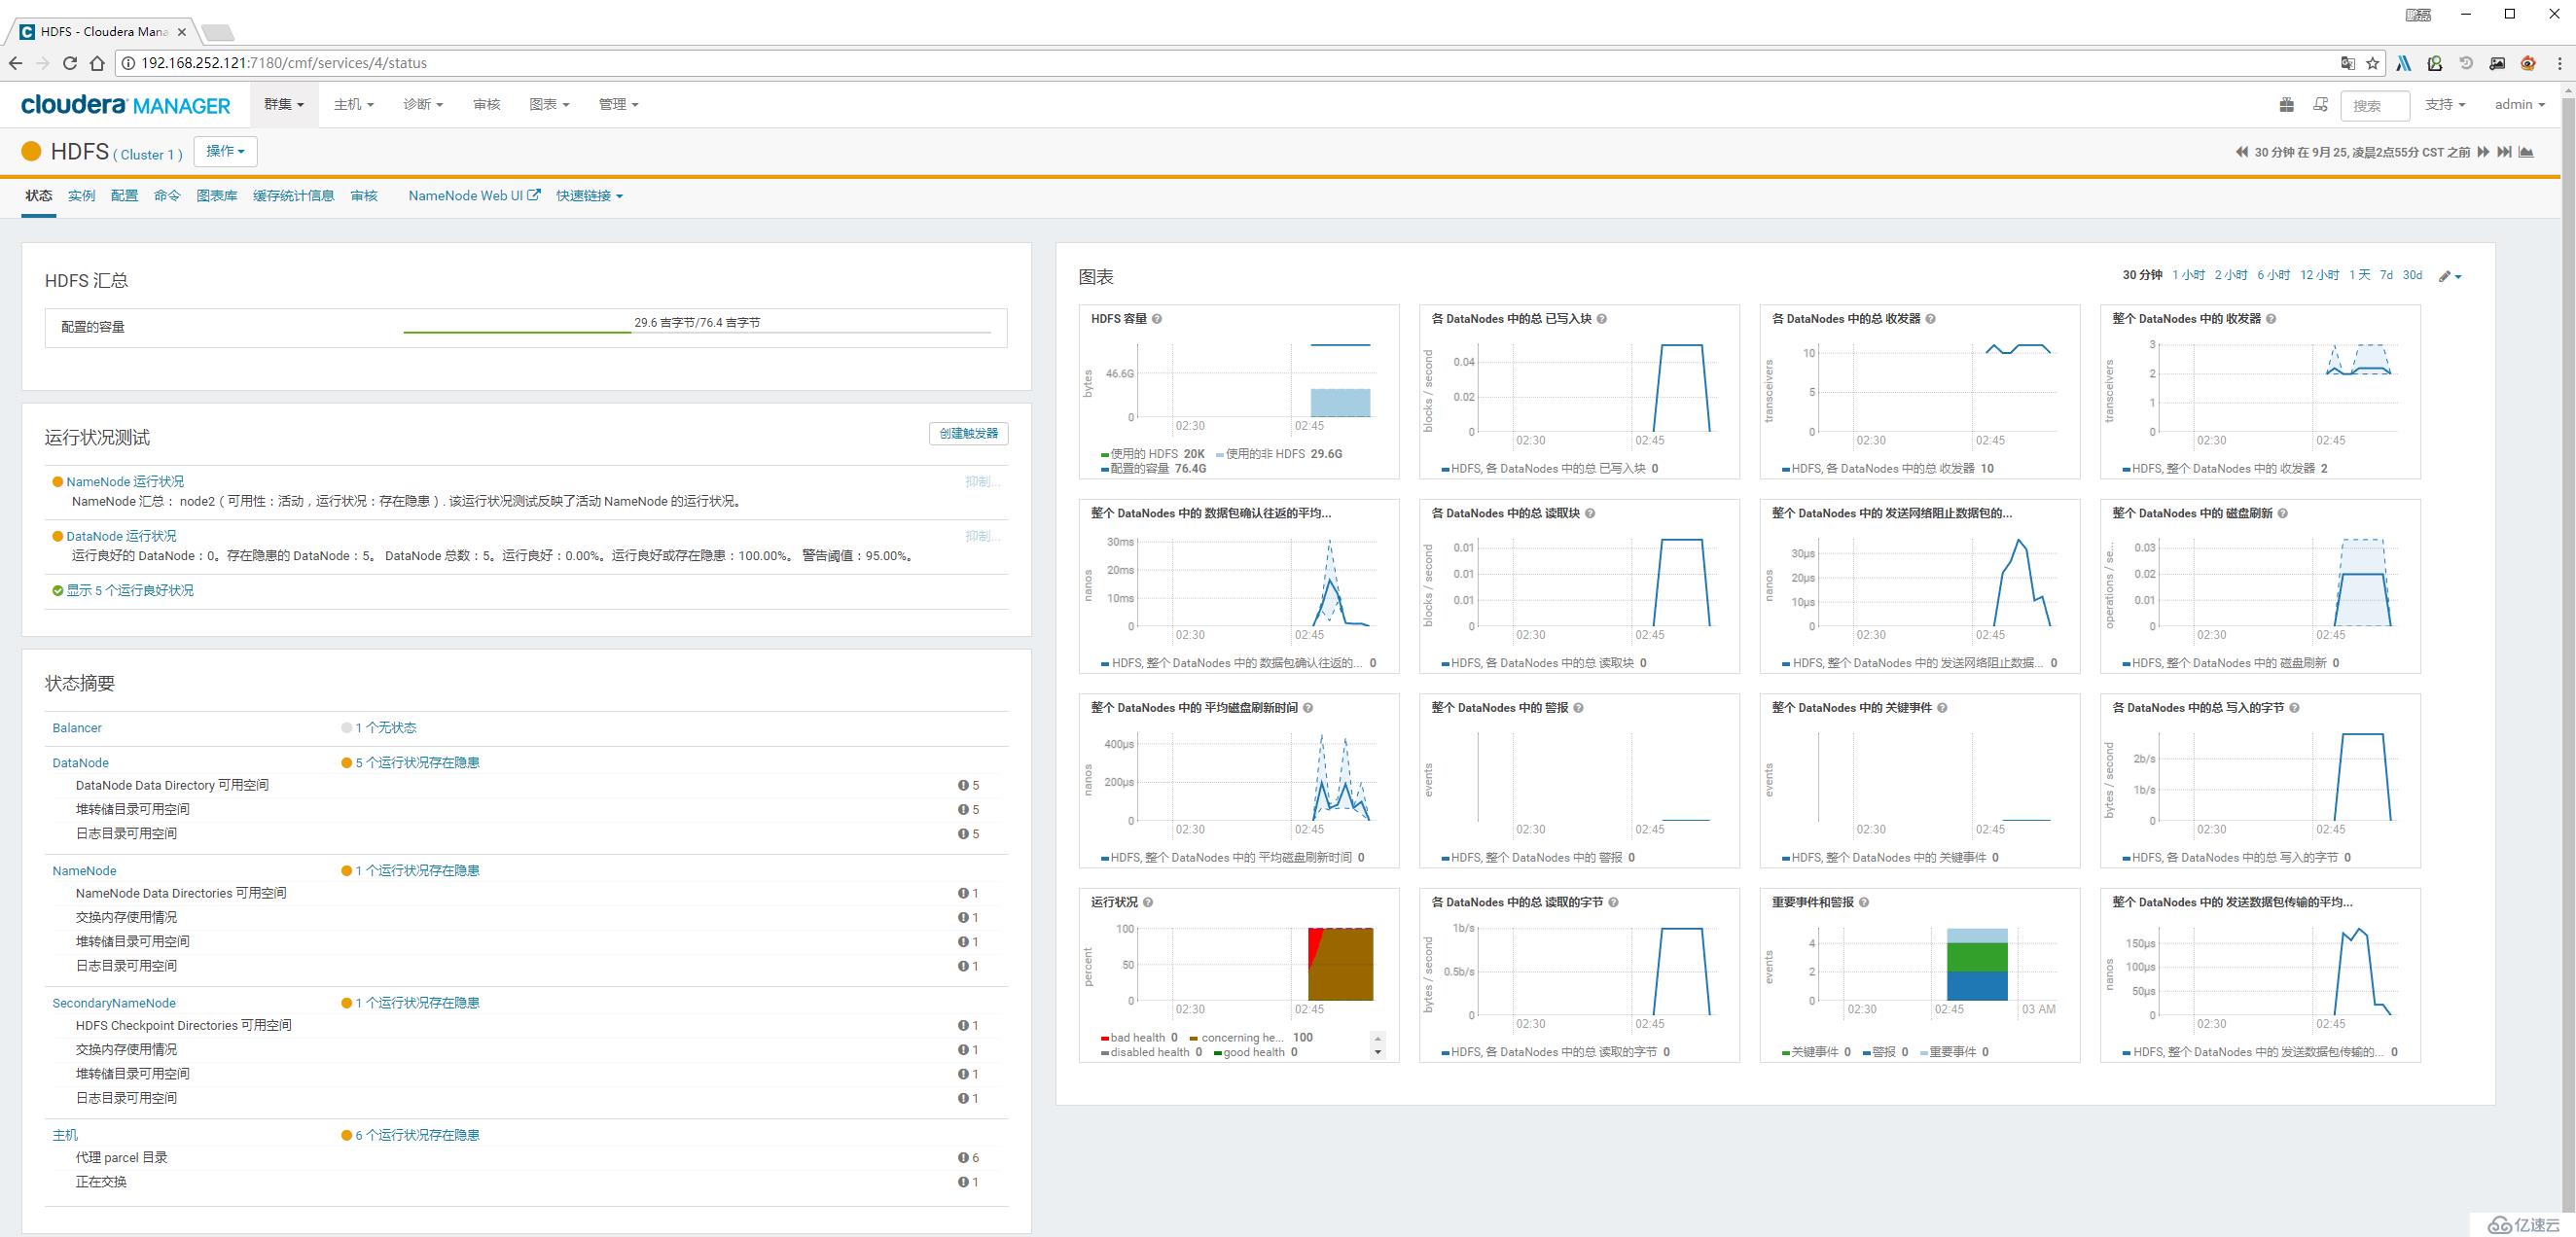Bookmark this page with the star icon
Viewport: 2576px width, 1237px height.
point(2372,63)
